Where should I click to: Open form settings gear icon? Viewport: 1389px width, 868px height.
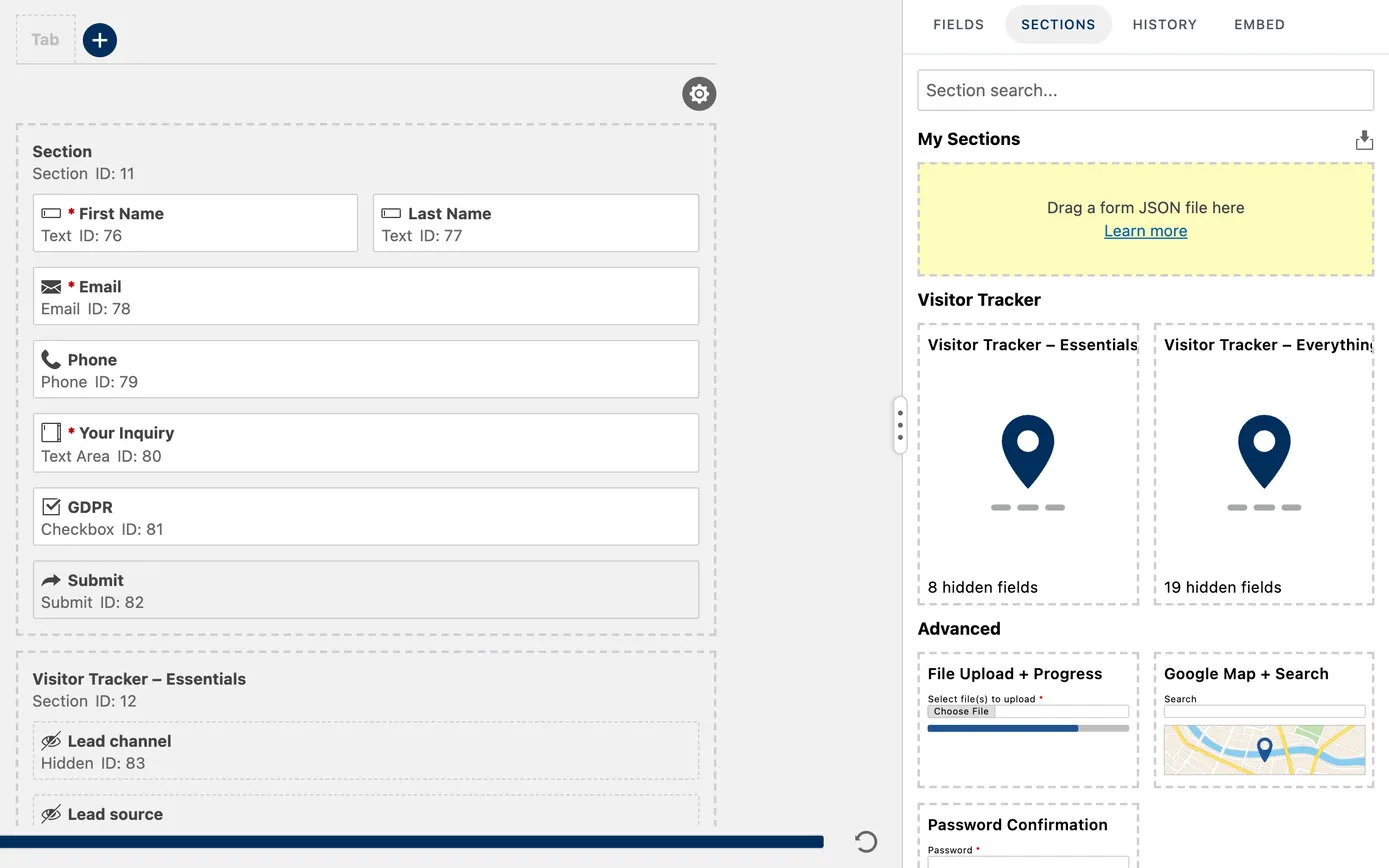(x=699, y=94)
